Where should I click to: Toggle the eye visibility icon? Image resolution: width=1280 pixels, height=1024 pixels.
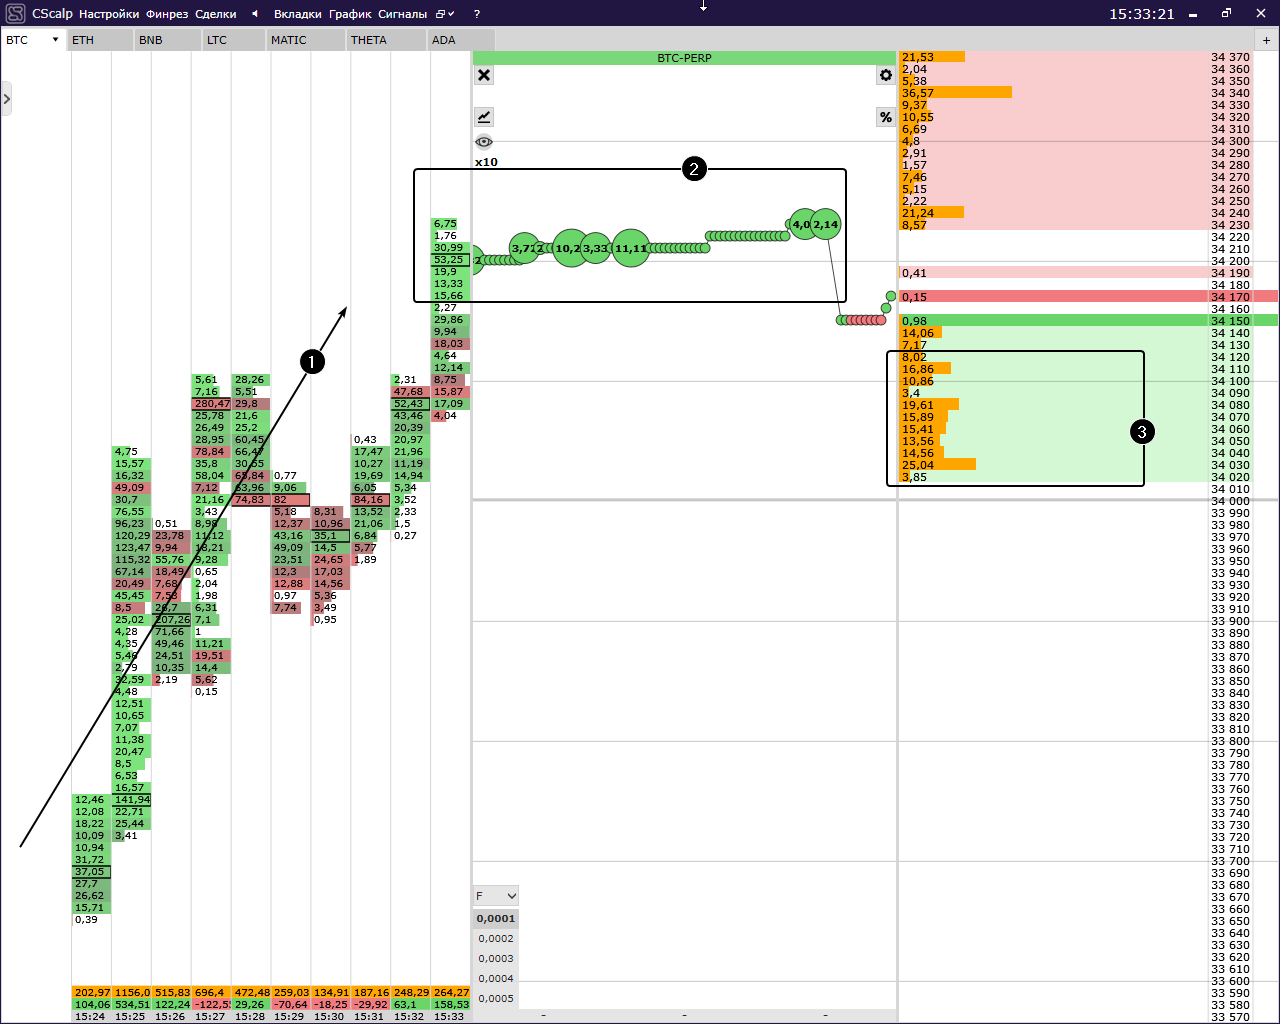484,142
